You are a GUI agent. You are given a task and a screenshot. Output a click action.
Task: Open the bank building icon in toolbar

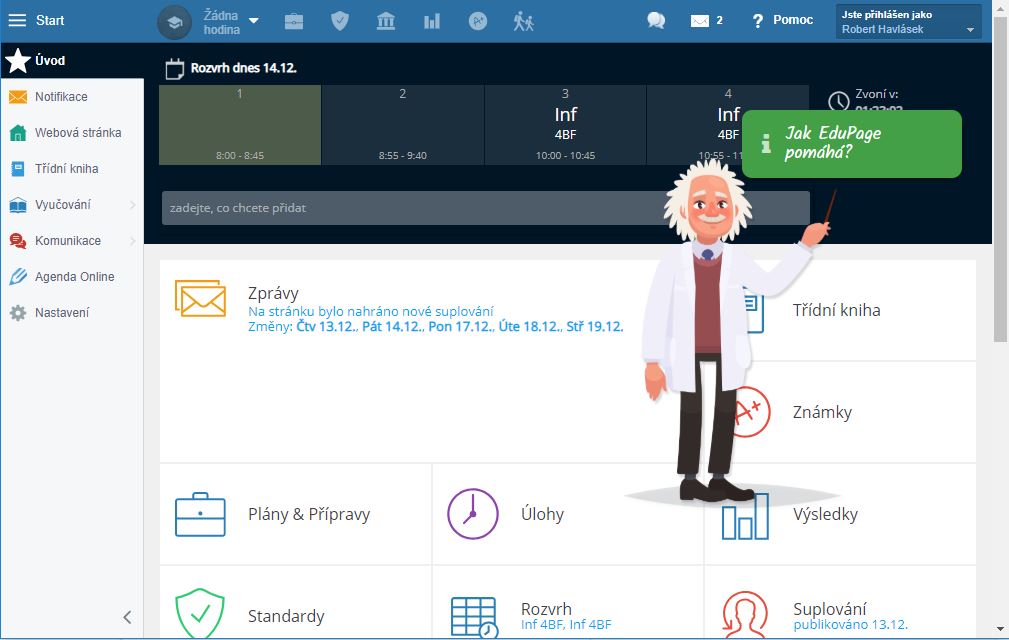pyautogui.click(x=386, y=21)
